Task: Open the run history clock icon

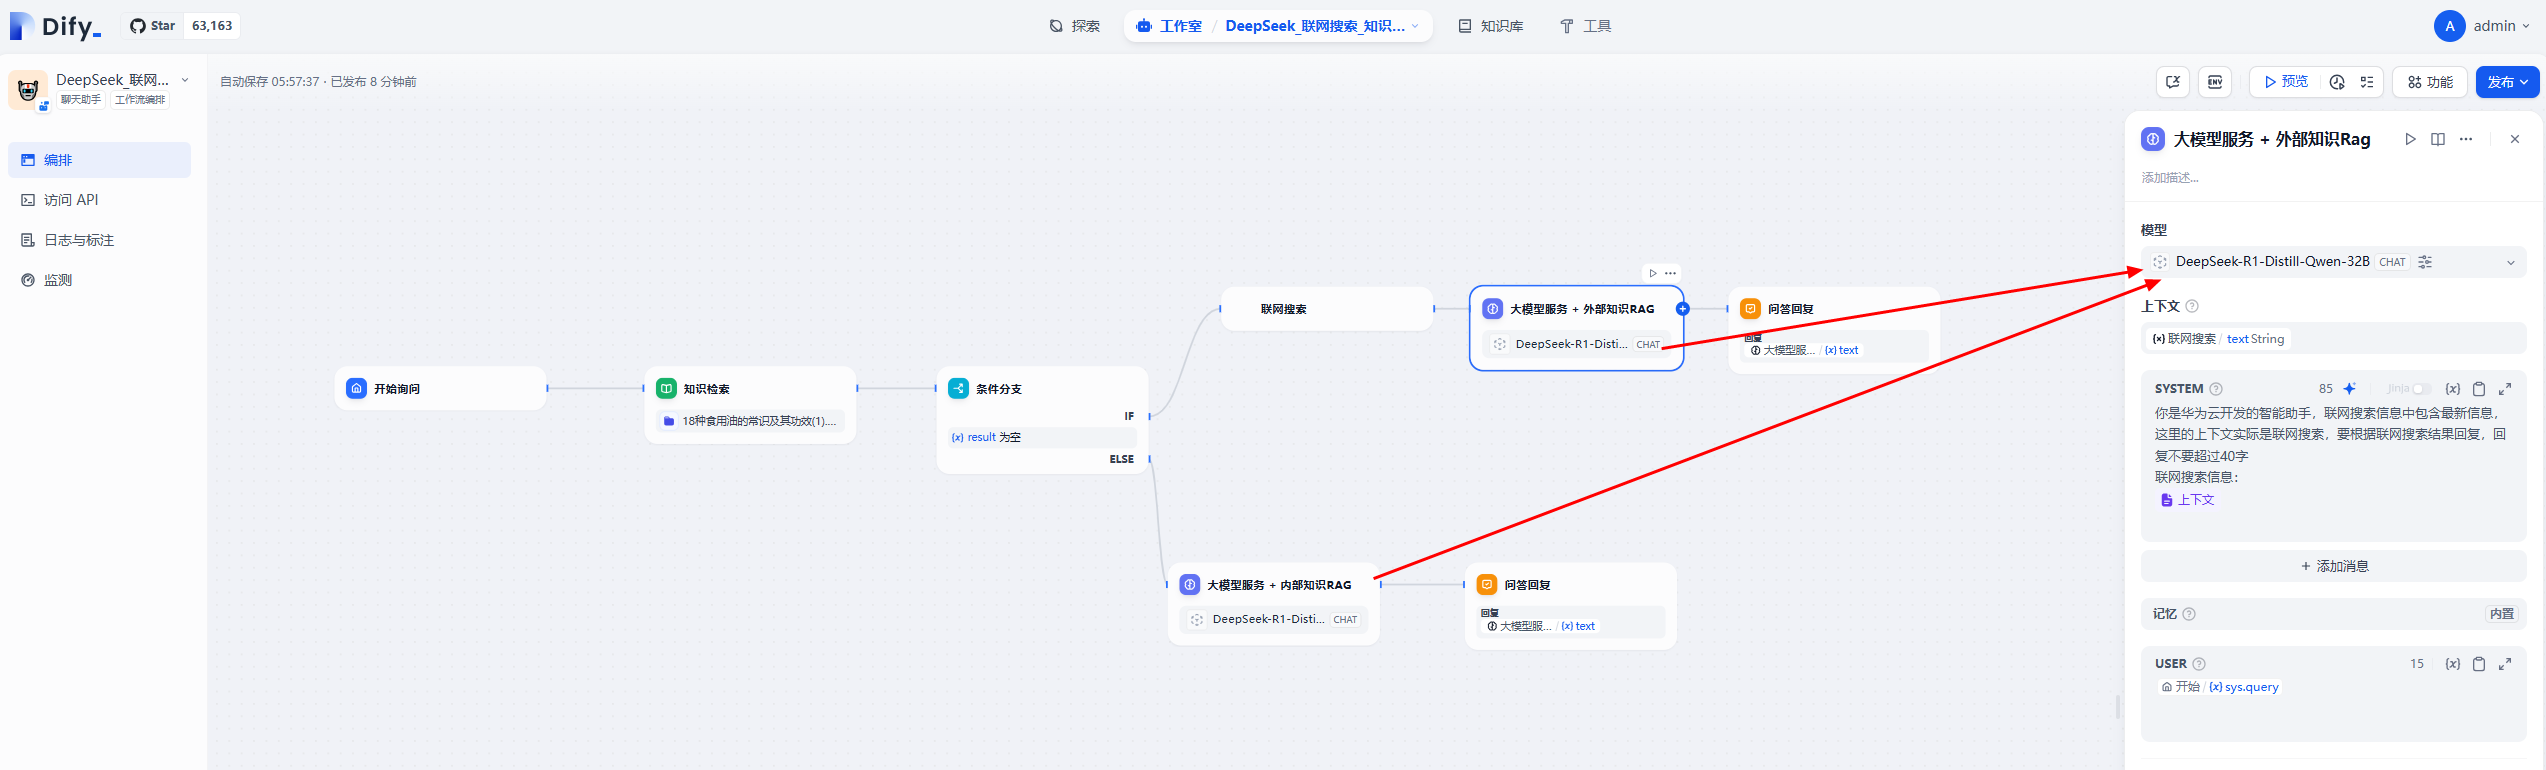Action: 2337,82
